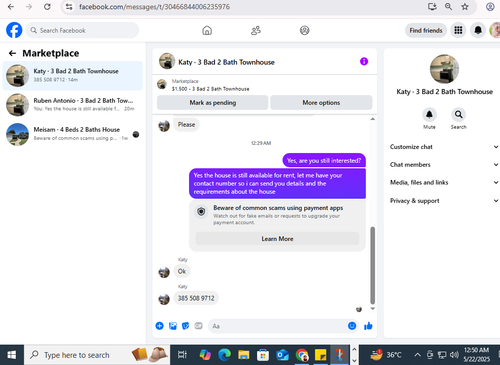Viewport: 500px width, 365px height.
Task: Open the Home feed icon
Action: 207,30
